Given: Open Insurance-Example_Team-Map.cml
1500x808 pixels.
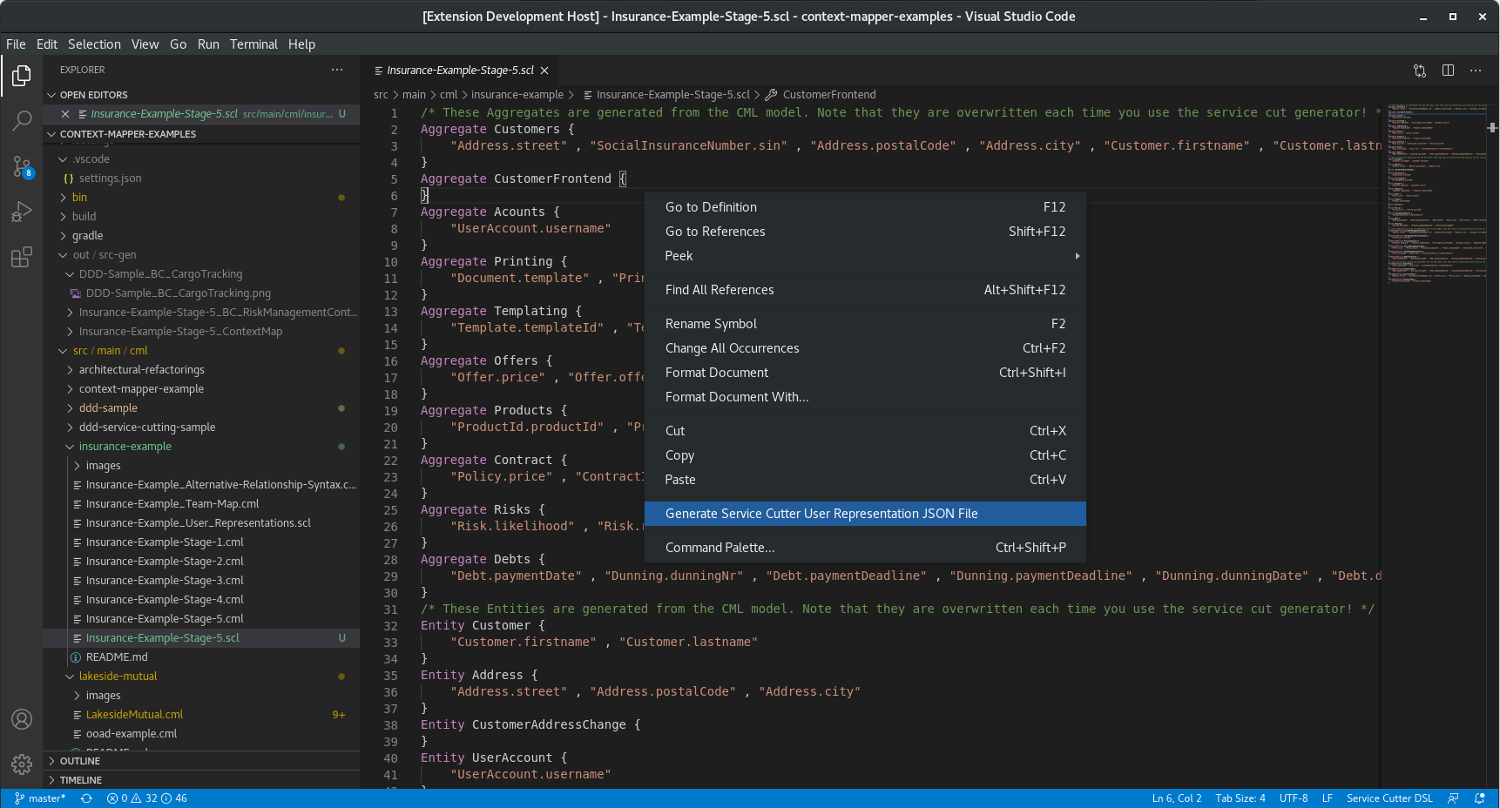Looking at the screenshot, I should [172, 504].
